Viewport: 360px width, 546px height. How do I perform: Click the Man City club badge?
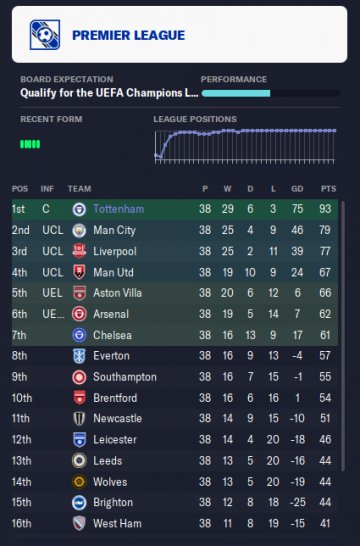79,230
